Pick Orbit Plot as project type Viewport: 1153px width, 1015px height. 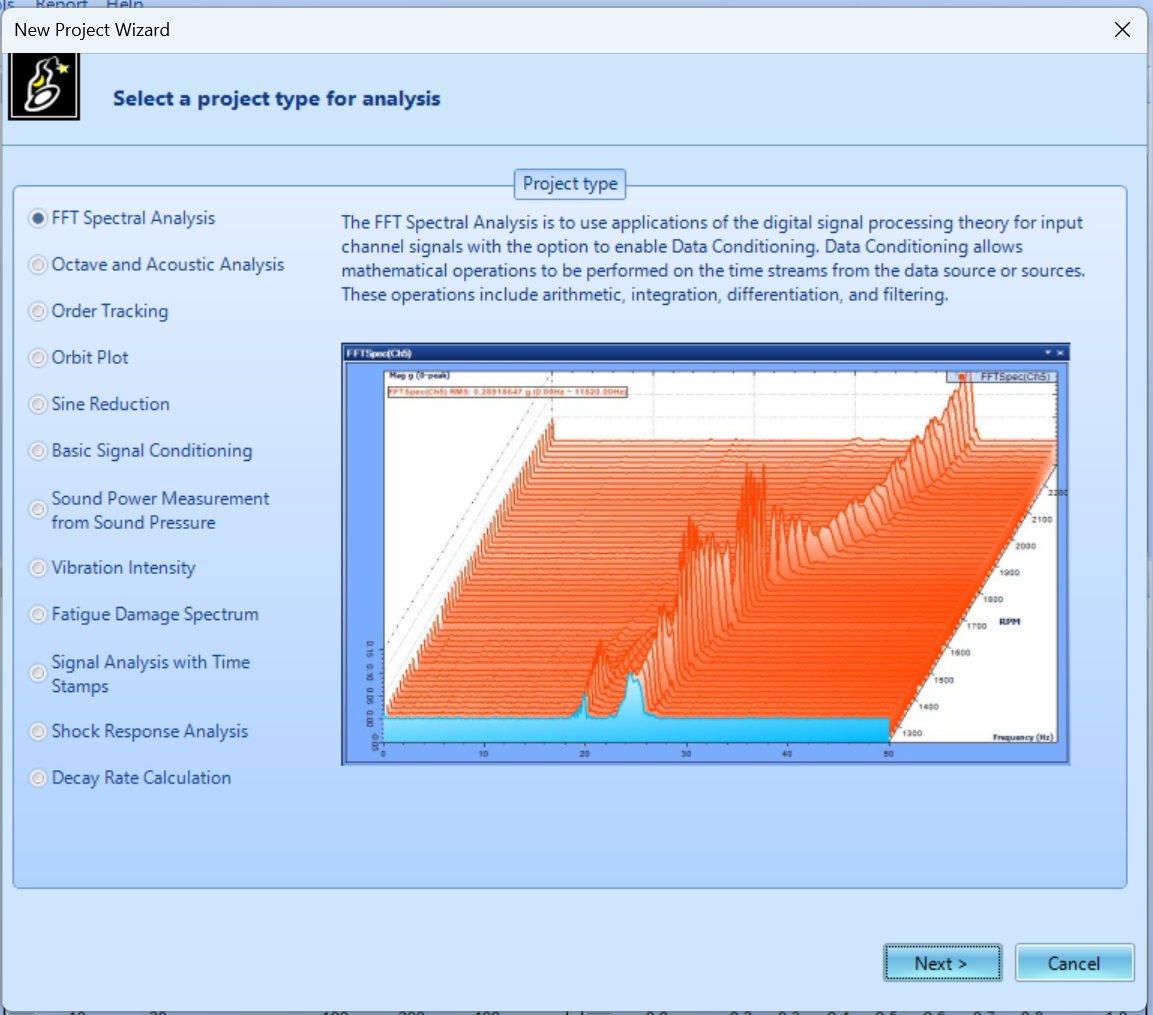(39, 358)
